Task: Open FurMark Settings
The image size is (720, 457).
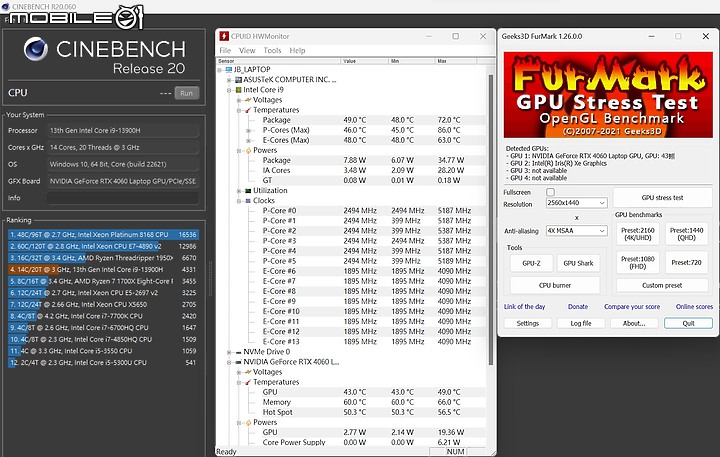Action: (x=528, y=323)
